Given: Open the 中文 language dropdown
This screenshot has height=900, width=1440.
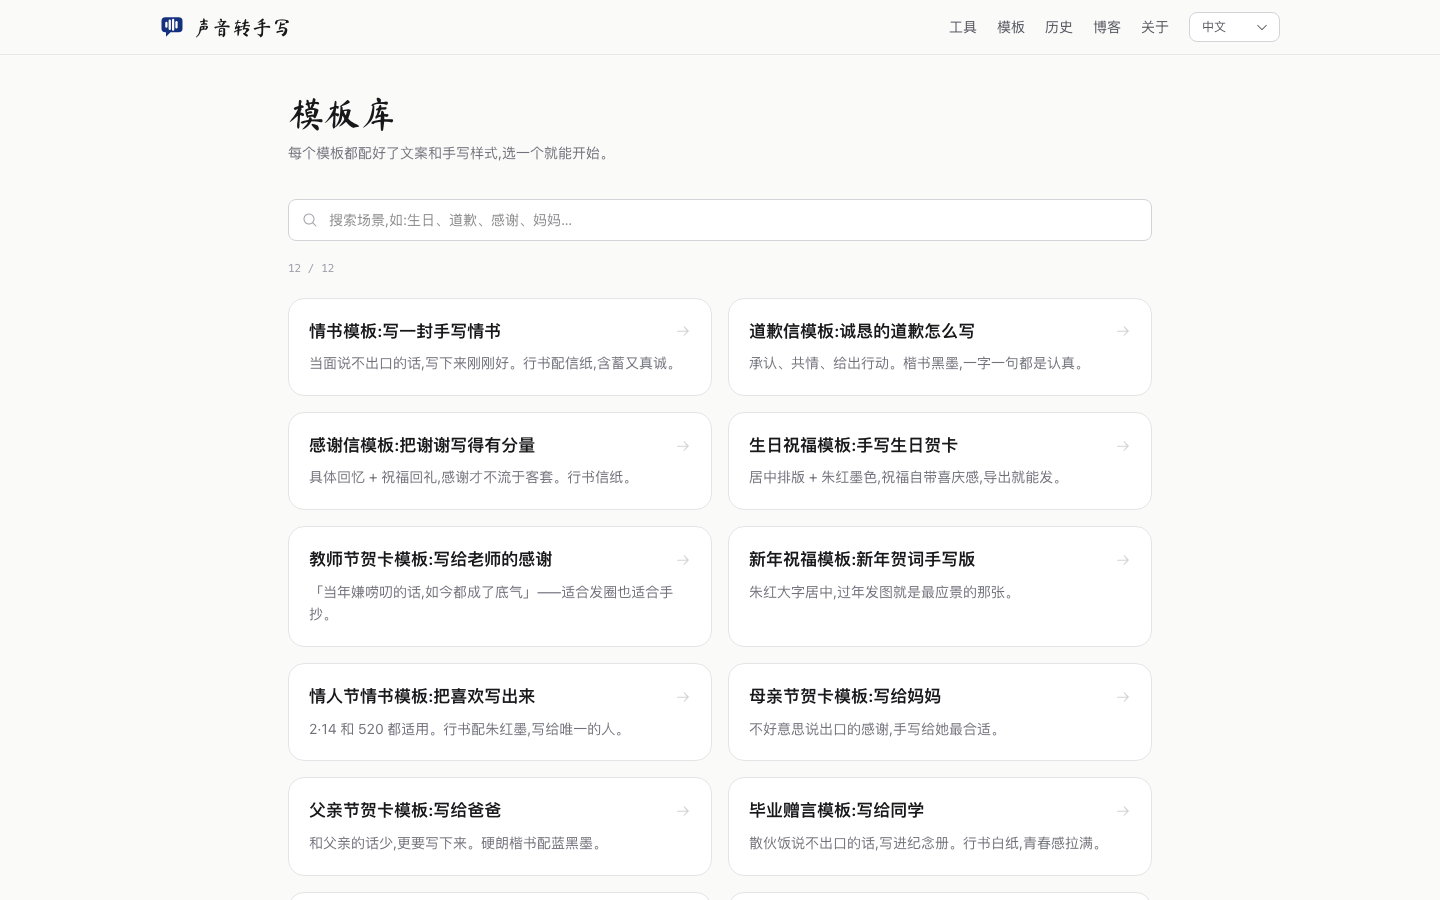Looking at the screenshot, I should [x=1234, y=27].
